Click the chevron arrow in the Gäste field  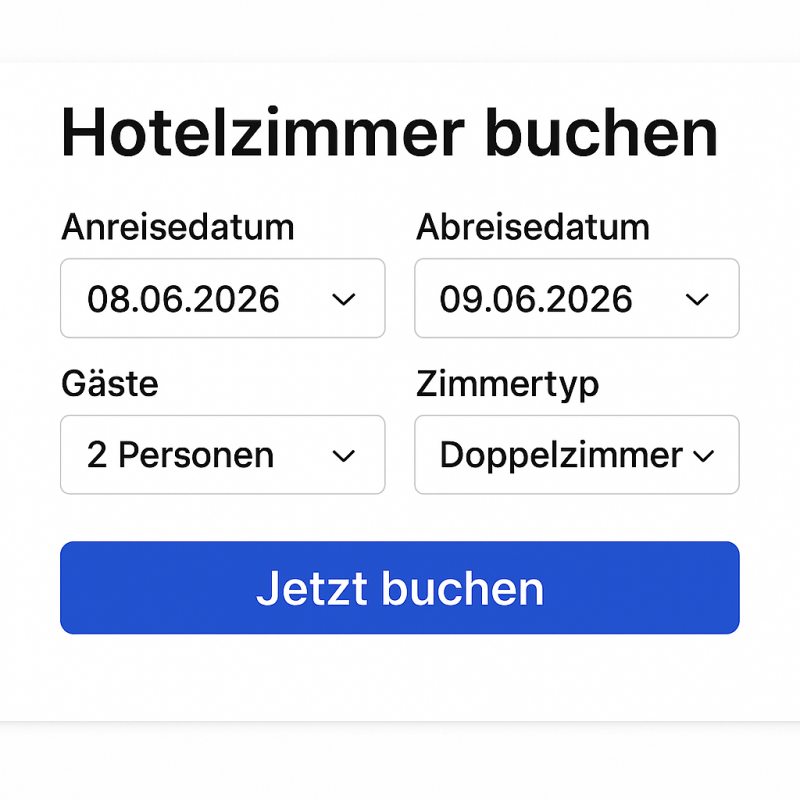(344, 456)
